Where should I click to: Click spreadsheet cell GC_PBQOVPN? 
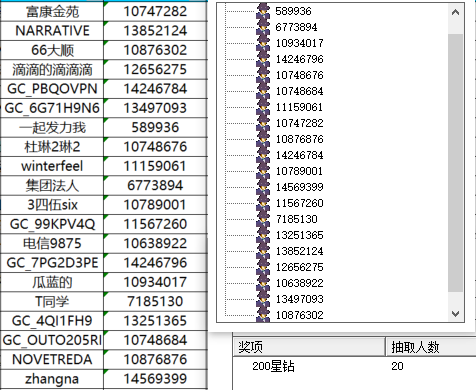(52, 89)
